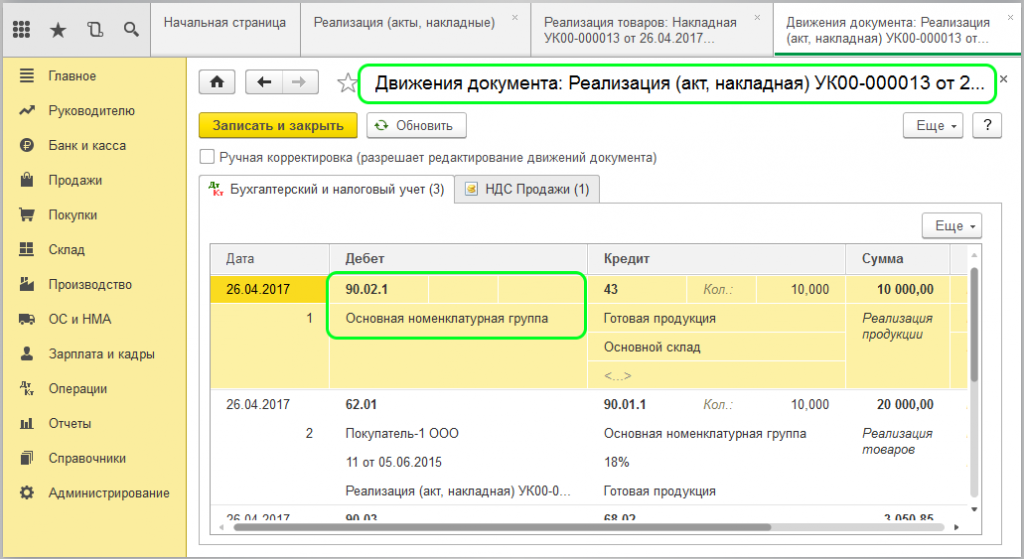Open help with the question mark button

tap(987, 125)
